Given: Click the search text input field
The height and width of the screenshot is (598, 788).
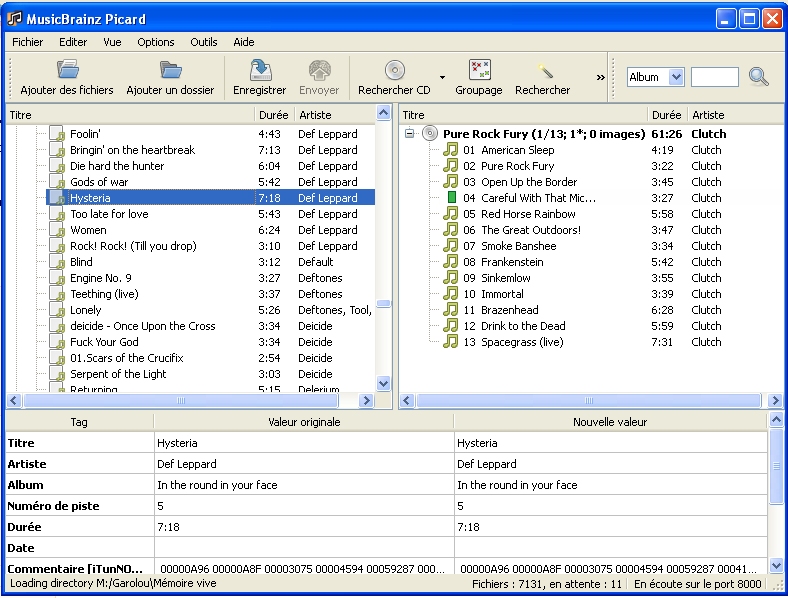Looking at the screenshot, I should tap(714, 77).
